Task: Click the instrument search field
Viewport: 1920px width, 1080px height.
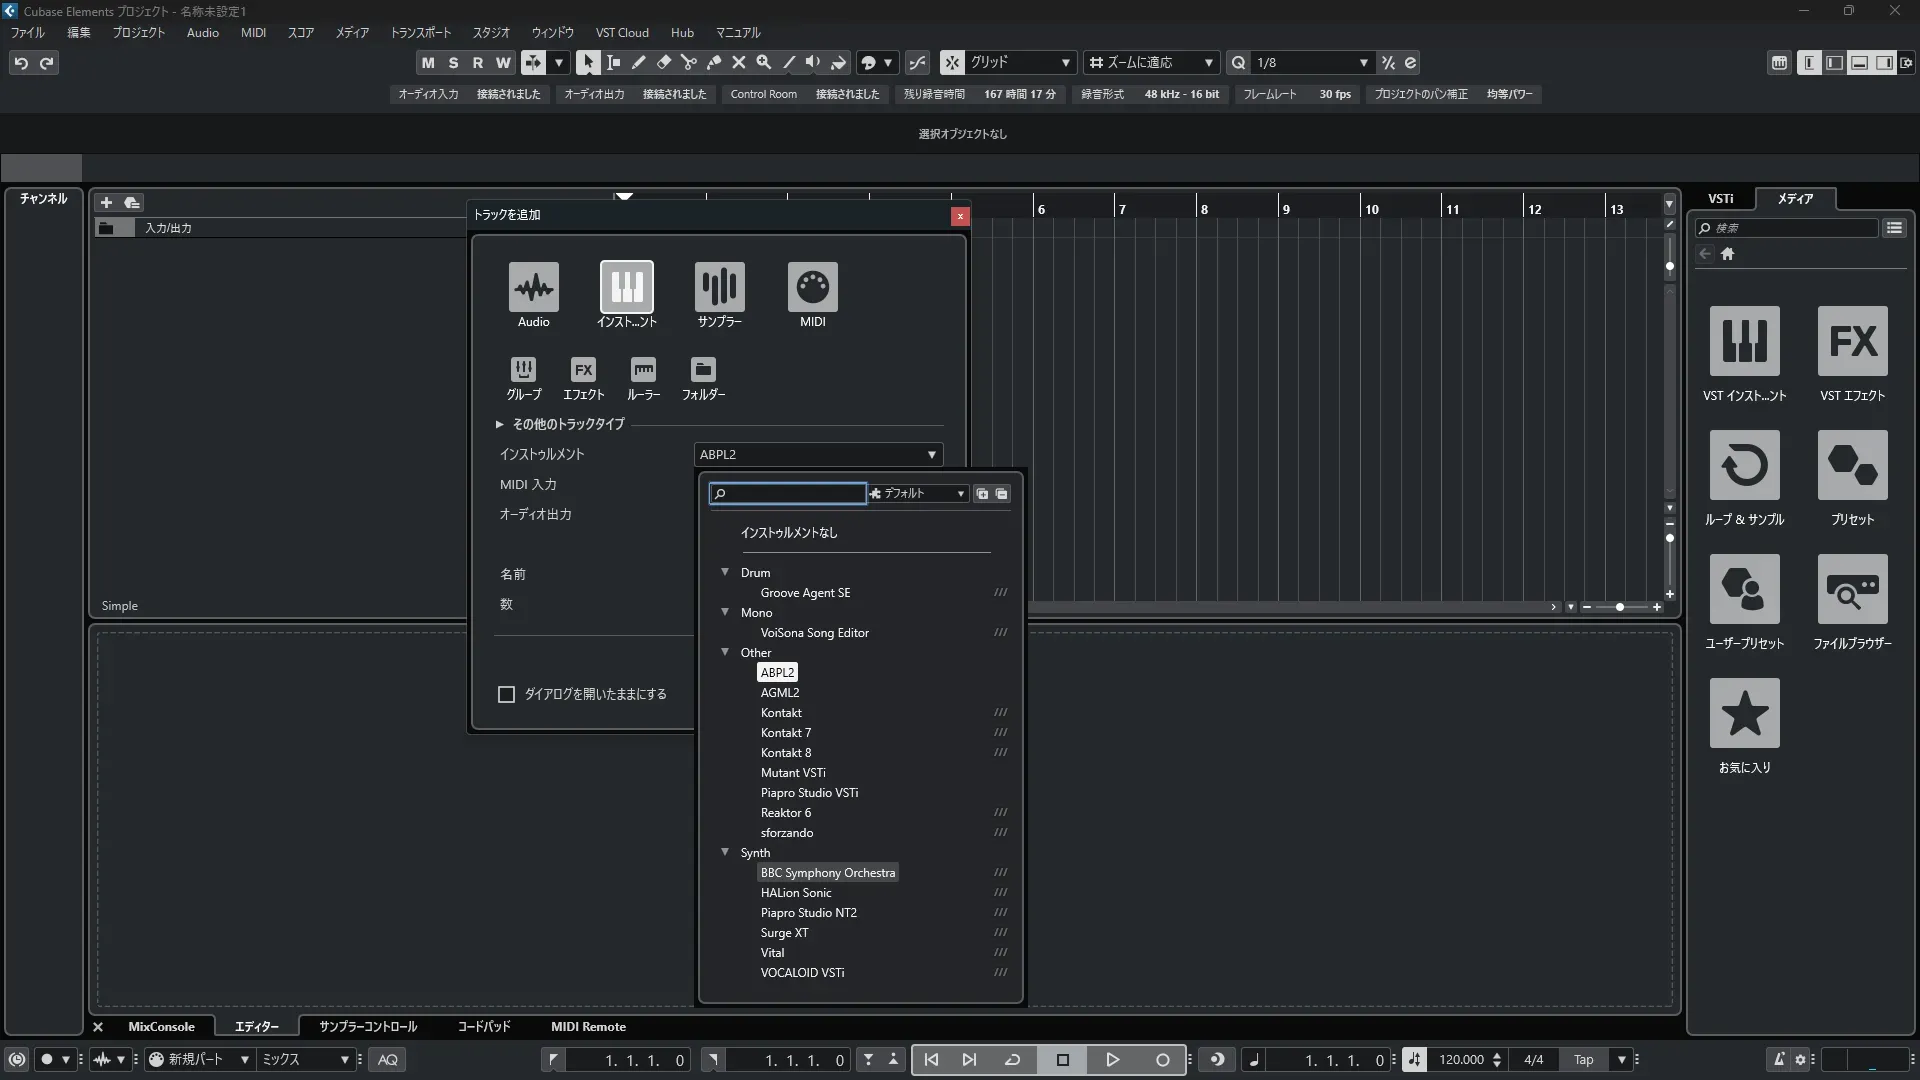Action: [x=790, y=493]
